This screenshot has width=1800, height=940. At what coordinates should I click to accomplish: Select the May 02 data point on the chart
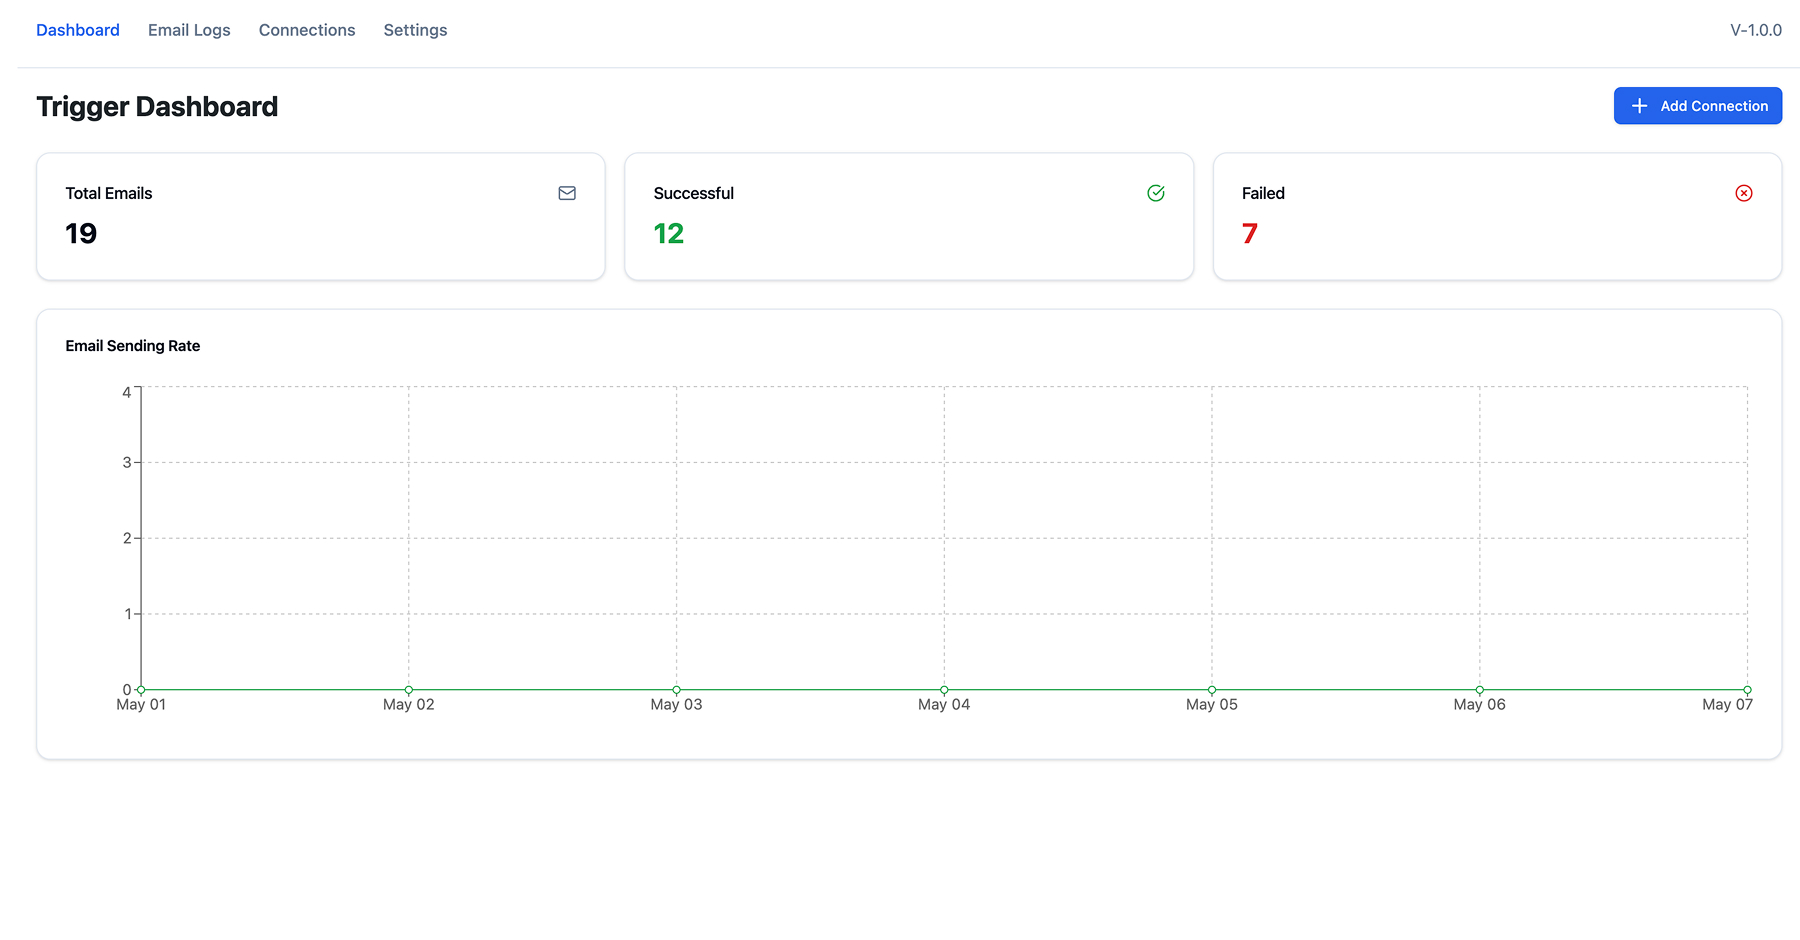click(x=409, y=690)
